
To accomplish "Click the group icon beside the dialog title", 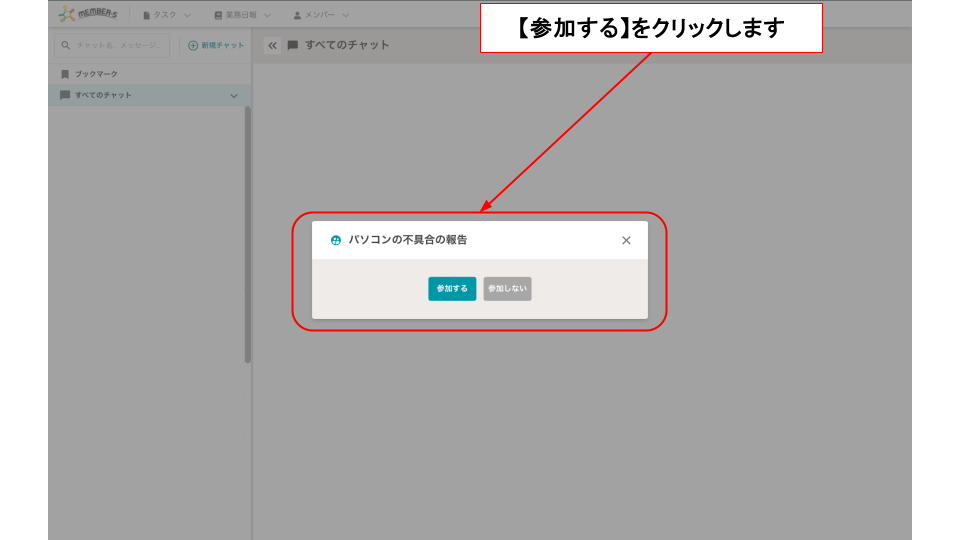I will [336, 240].
